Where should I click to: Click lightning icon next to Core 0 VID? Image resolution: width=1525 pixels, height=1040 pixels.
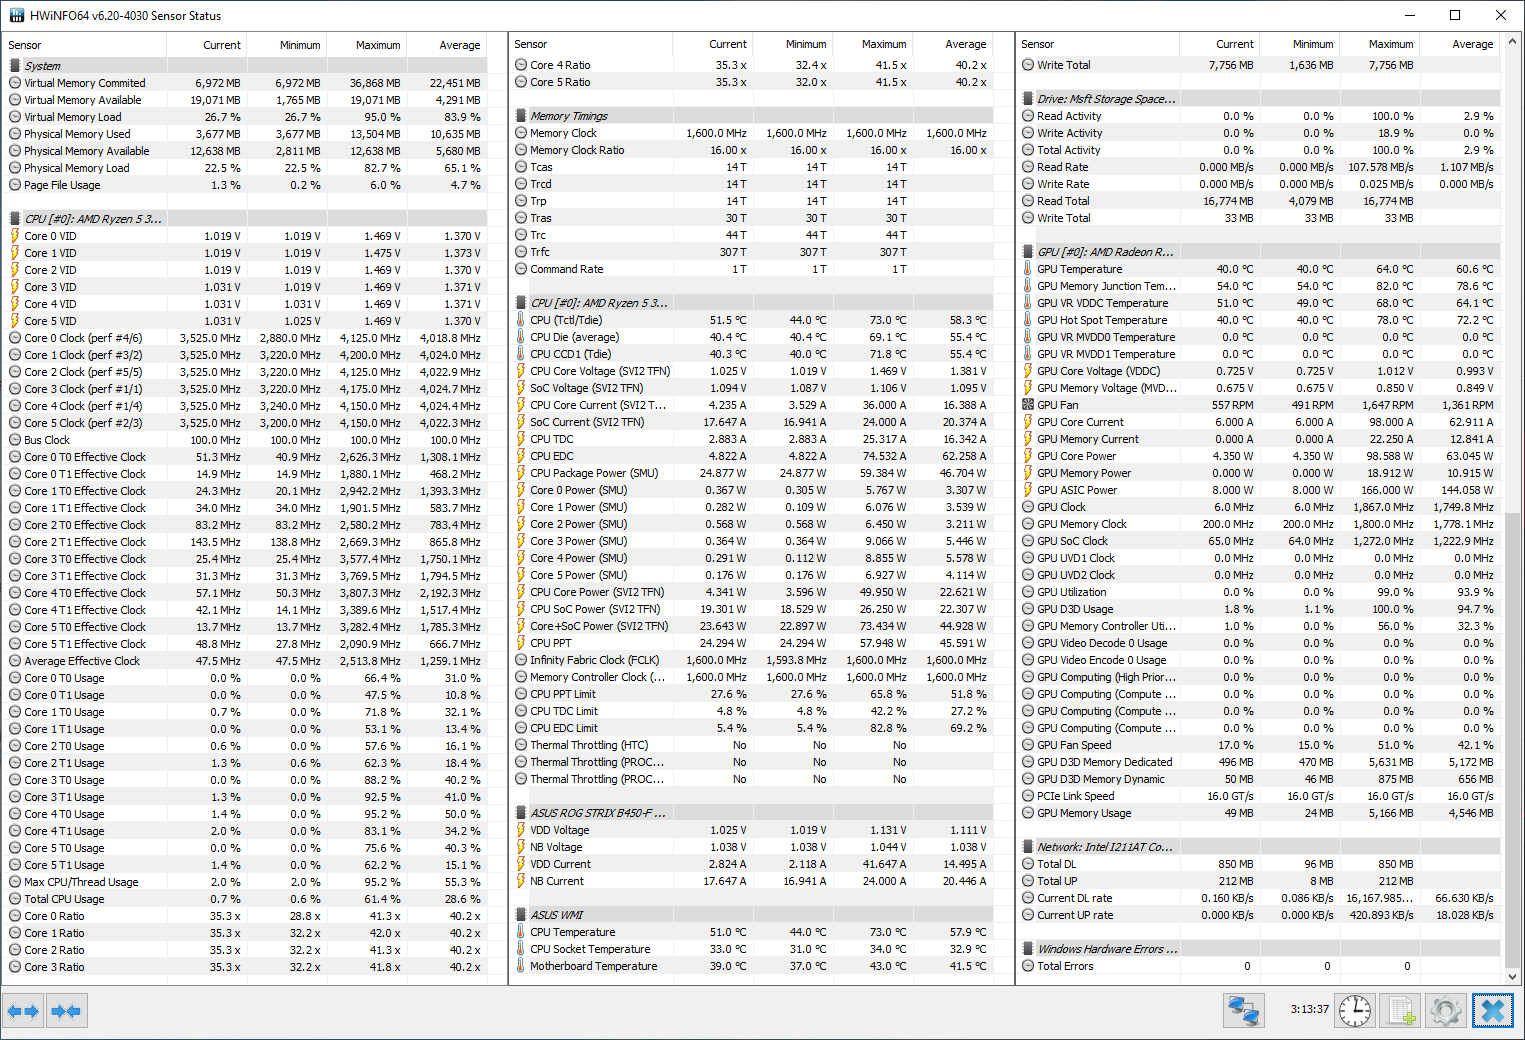coord(15,236)
